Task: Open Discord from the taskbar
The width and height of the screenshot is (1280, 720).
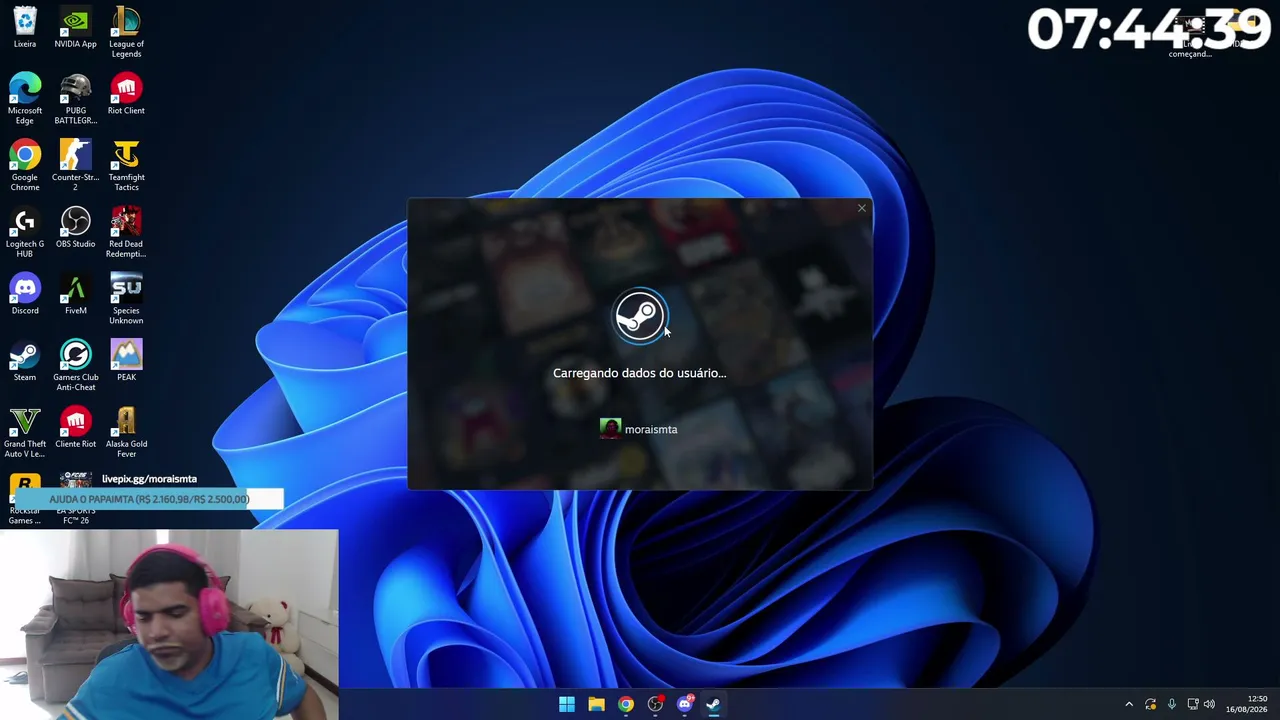Action: 684,704
